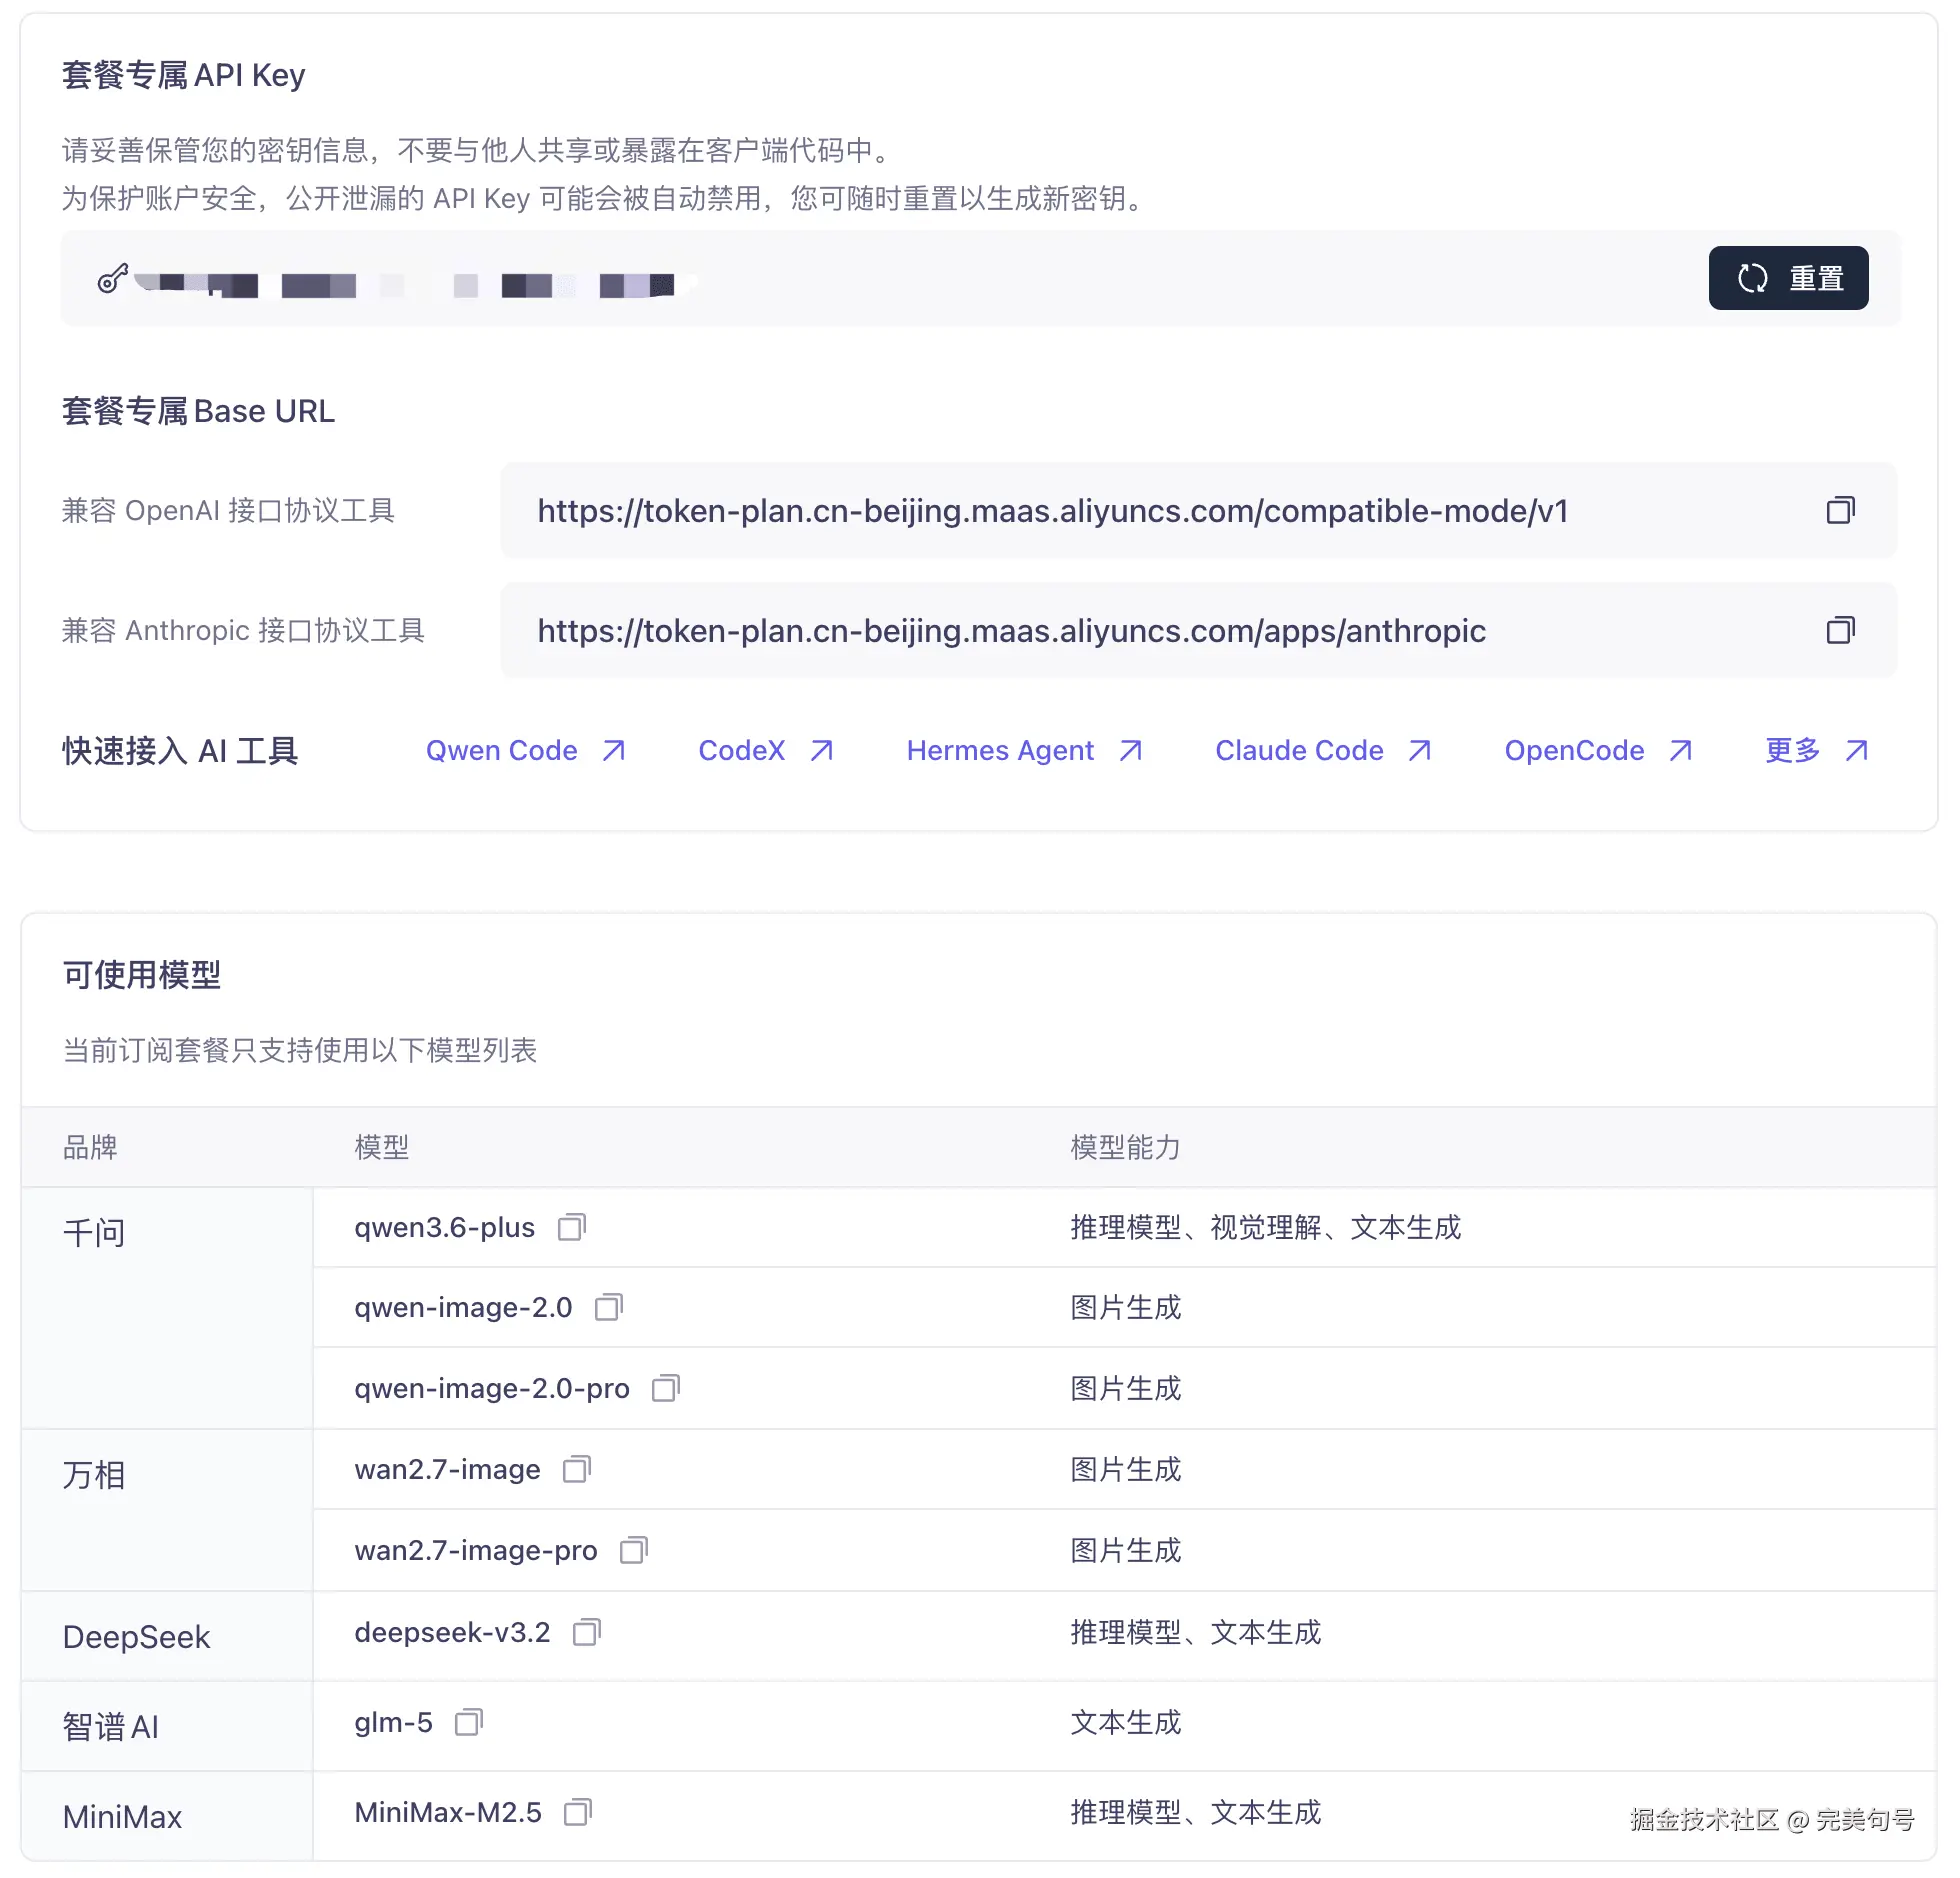Image resolution: width=1960 pixels, height=1878 pixels.
Task: Select the MiniMax-M2.5 model text
Action: (x=448, y=1812)
